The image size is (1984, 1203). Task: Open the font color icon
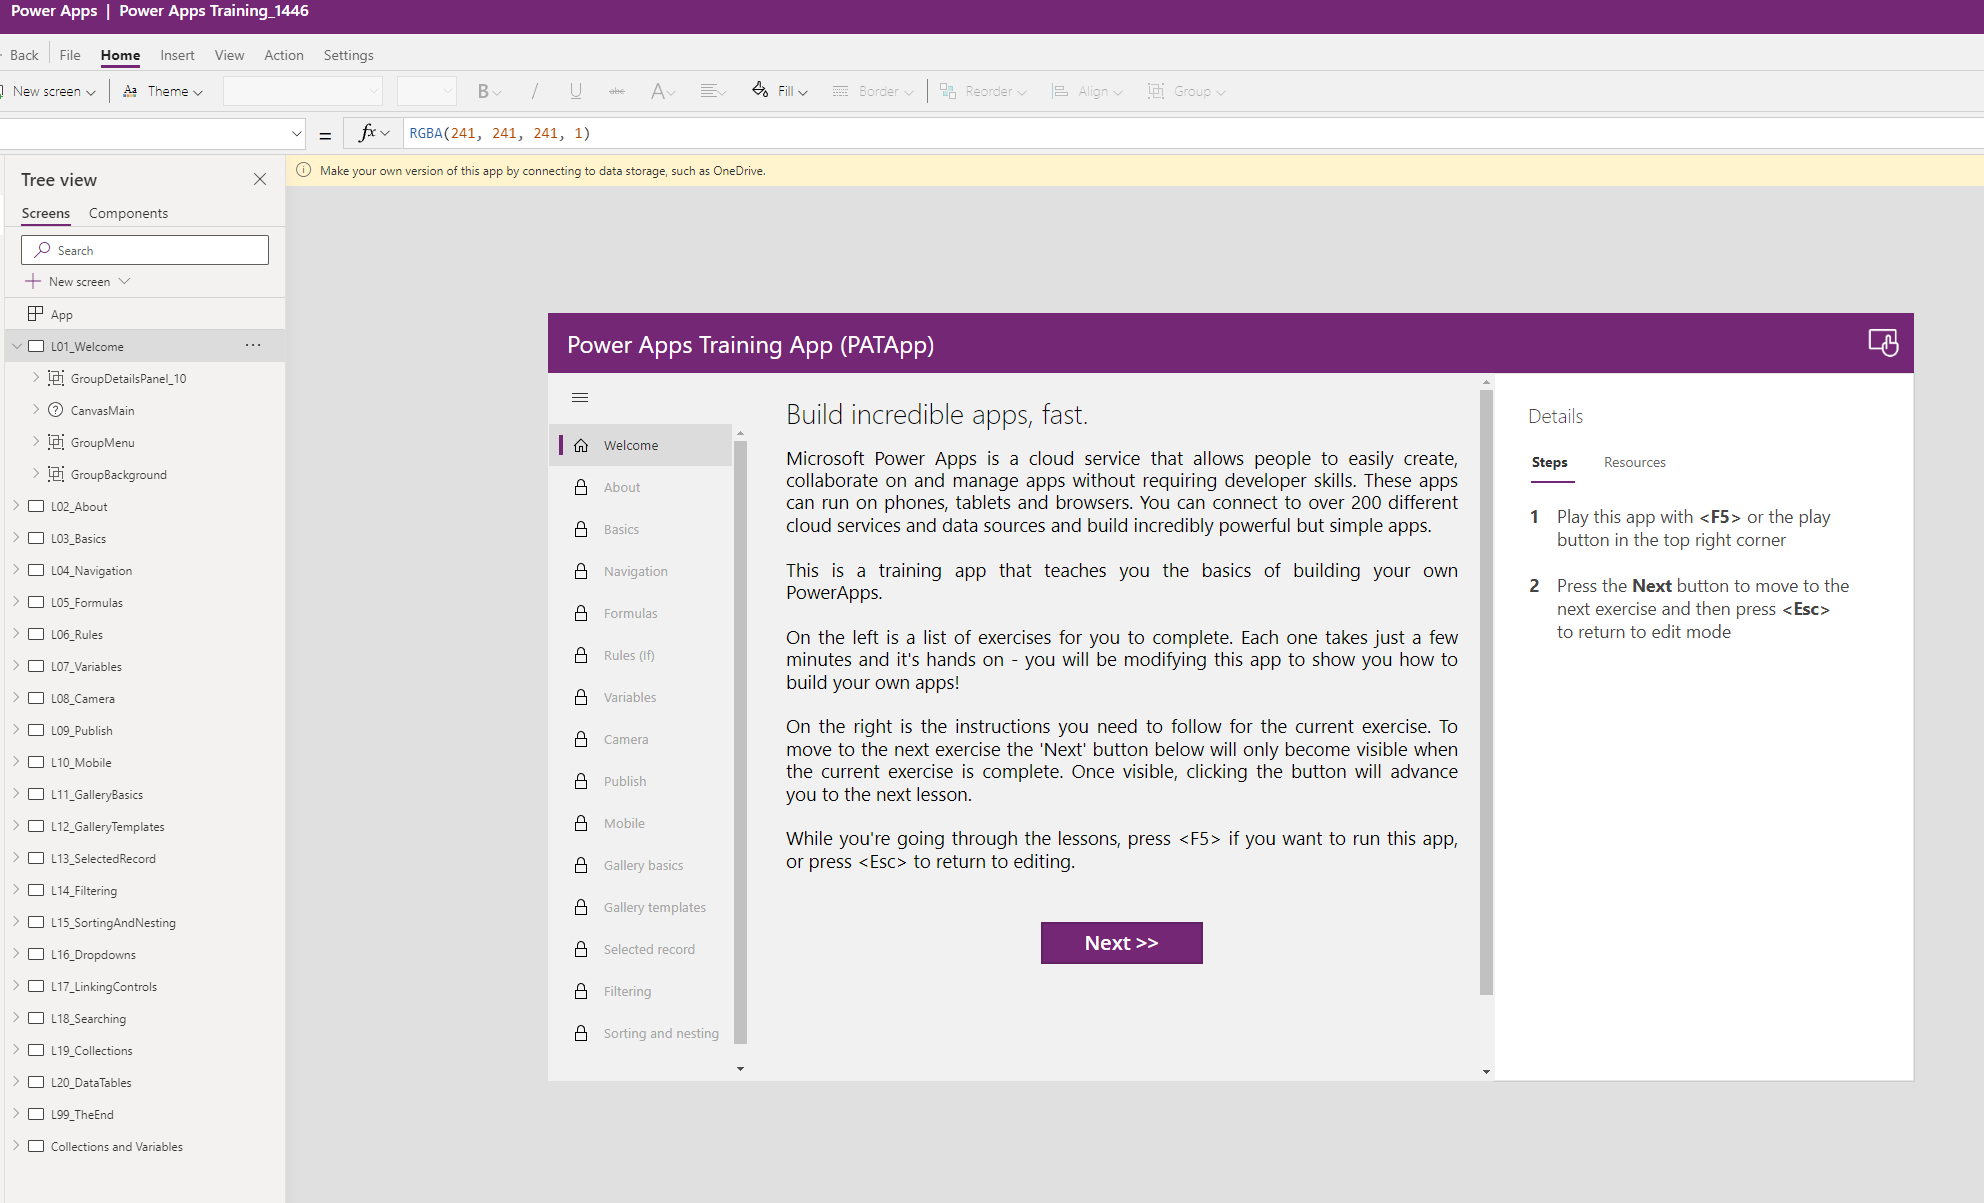[x=663, y=91]
